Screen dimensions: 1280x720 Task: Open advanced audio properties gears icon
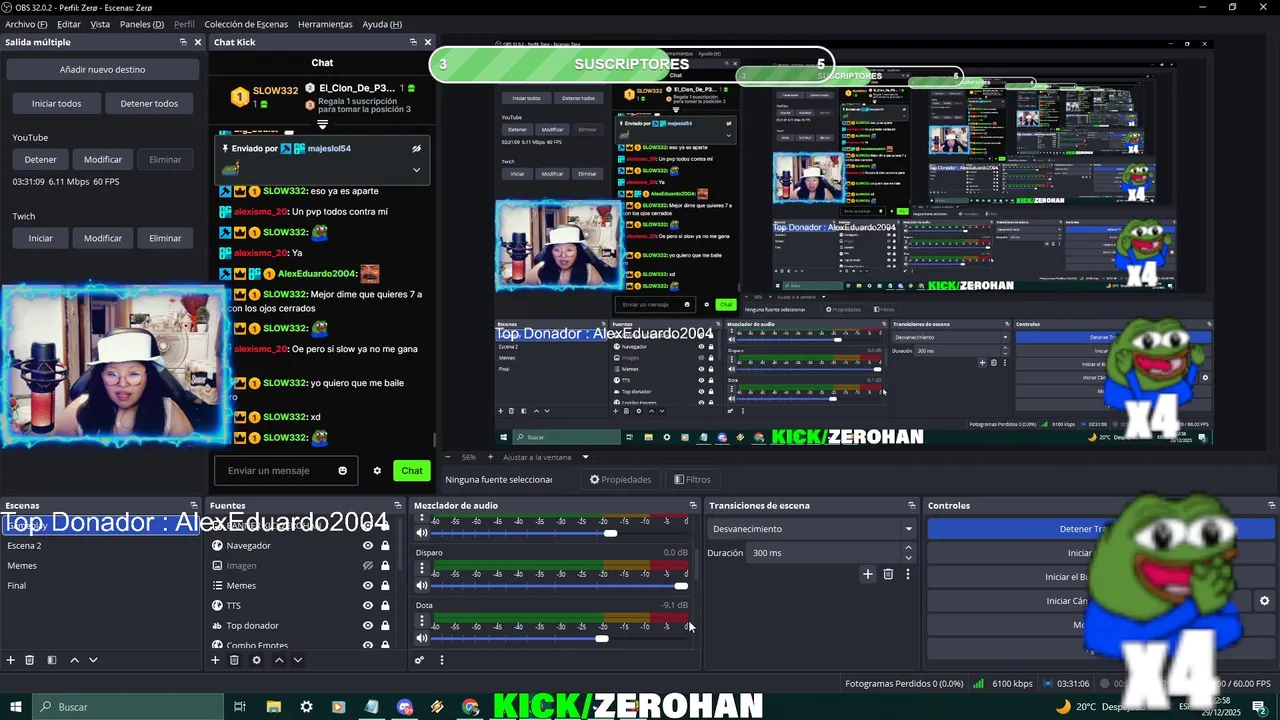[x=420, y=660]
